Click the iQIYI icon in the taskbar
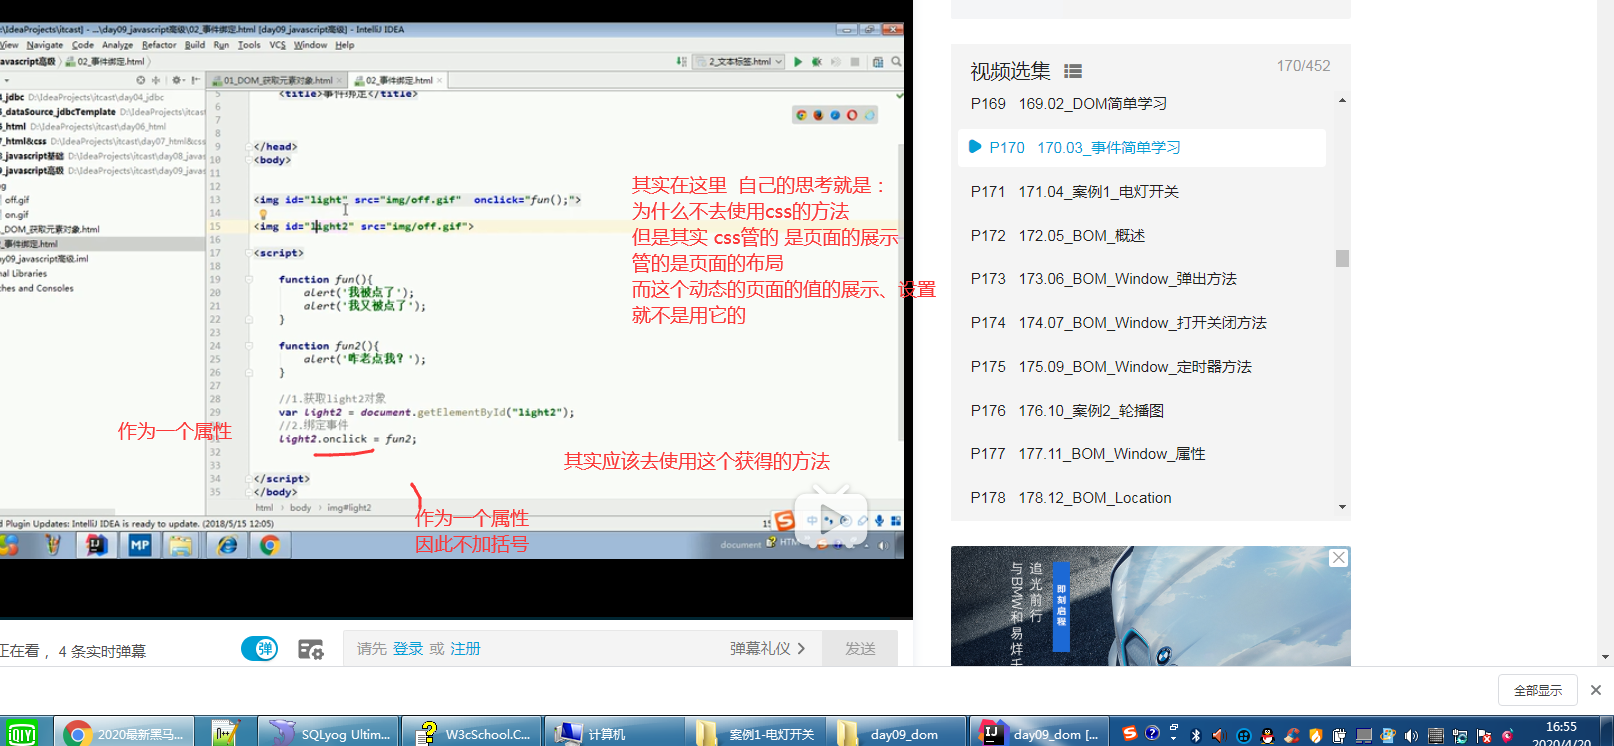This screenshot has width=1614, height=746. click(x=20, y=734)
